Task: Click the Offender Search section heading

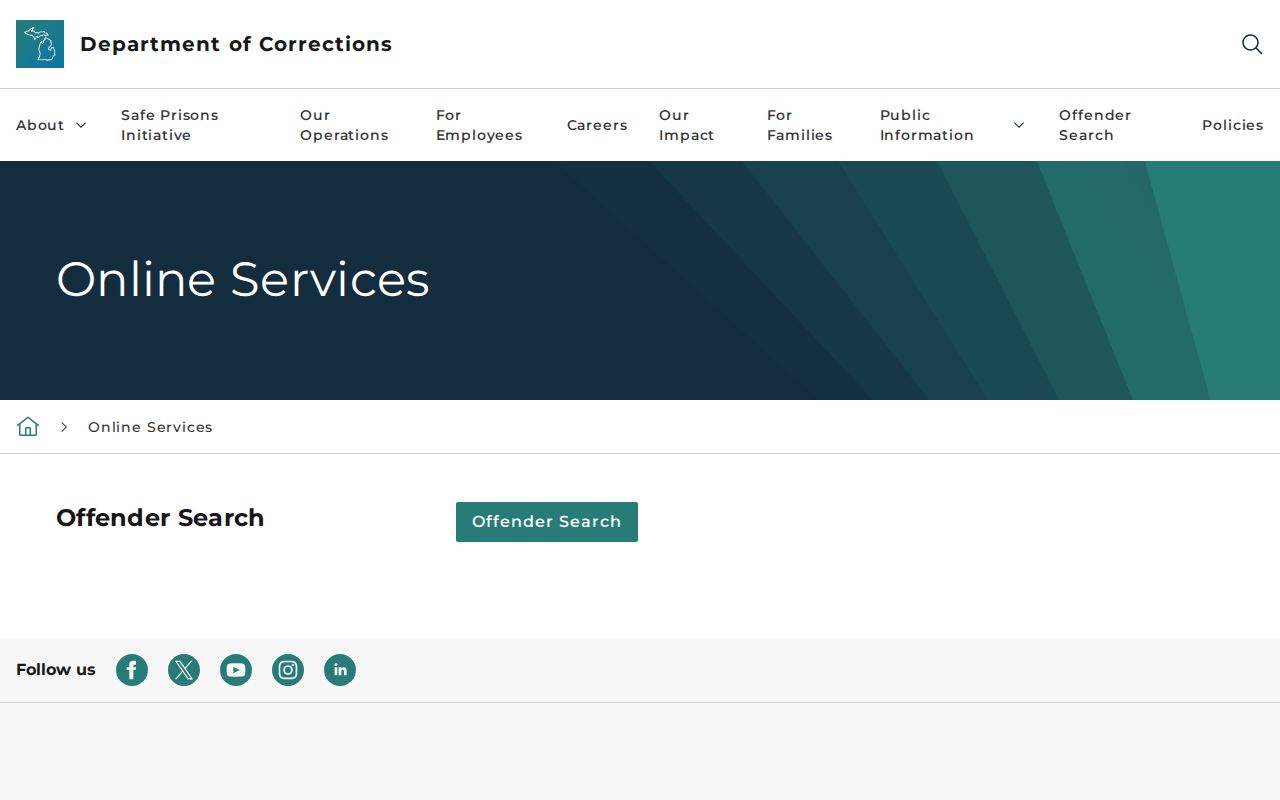Action: point(160,518)
